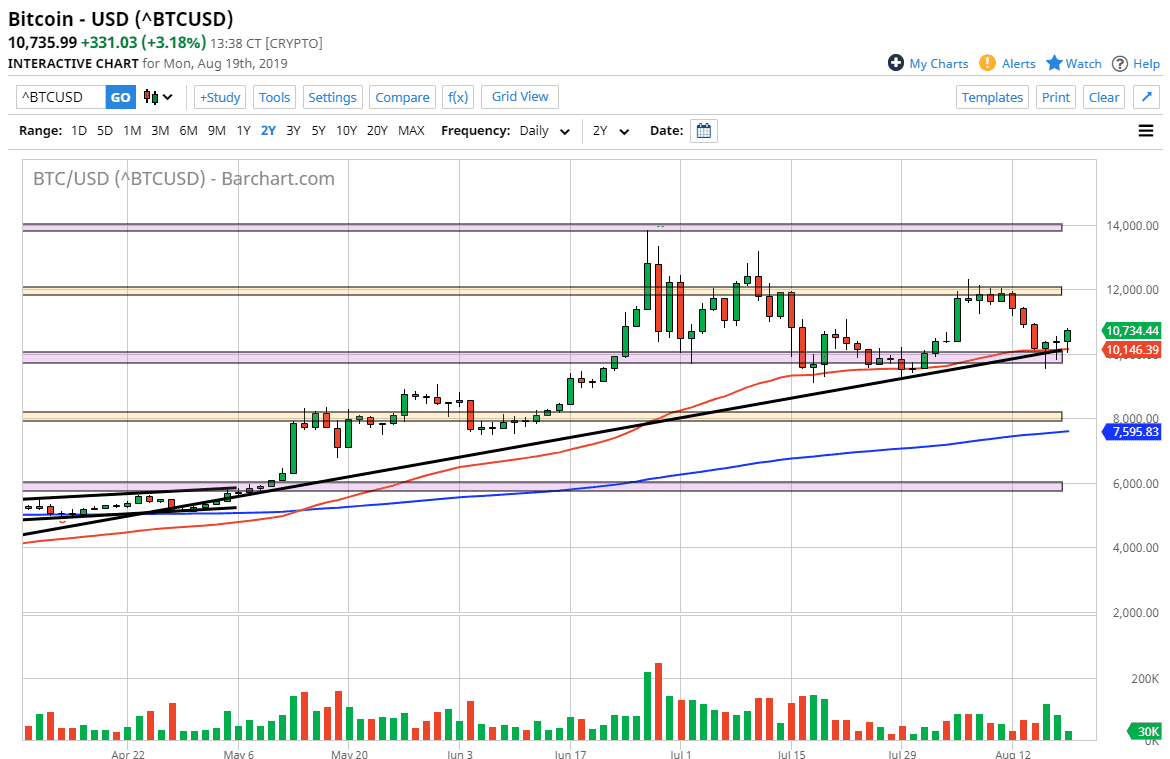Open the Templates panel

click(992, 96)
